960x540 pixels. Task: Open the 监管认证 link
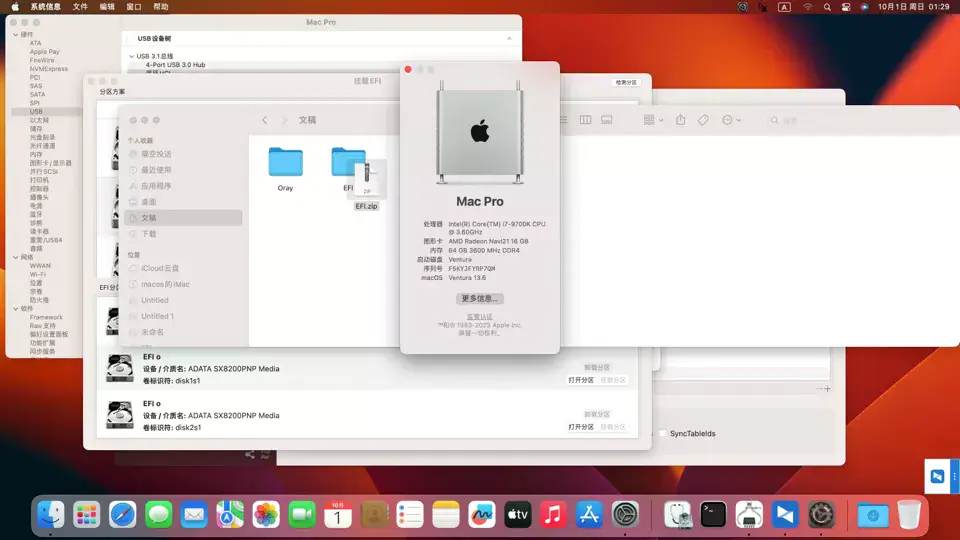[479, 317]
